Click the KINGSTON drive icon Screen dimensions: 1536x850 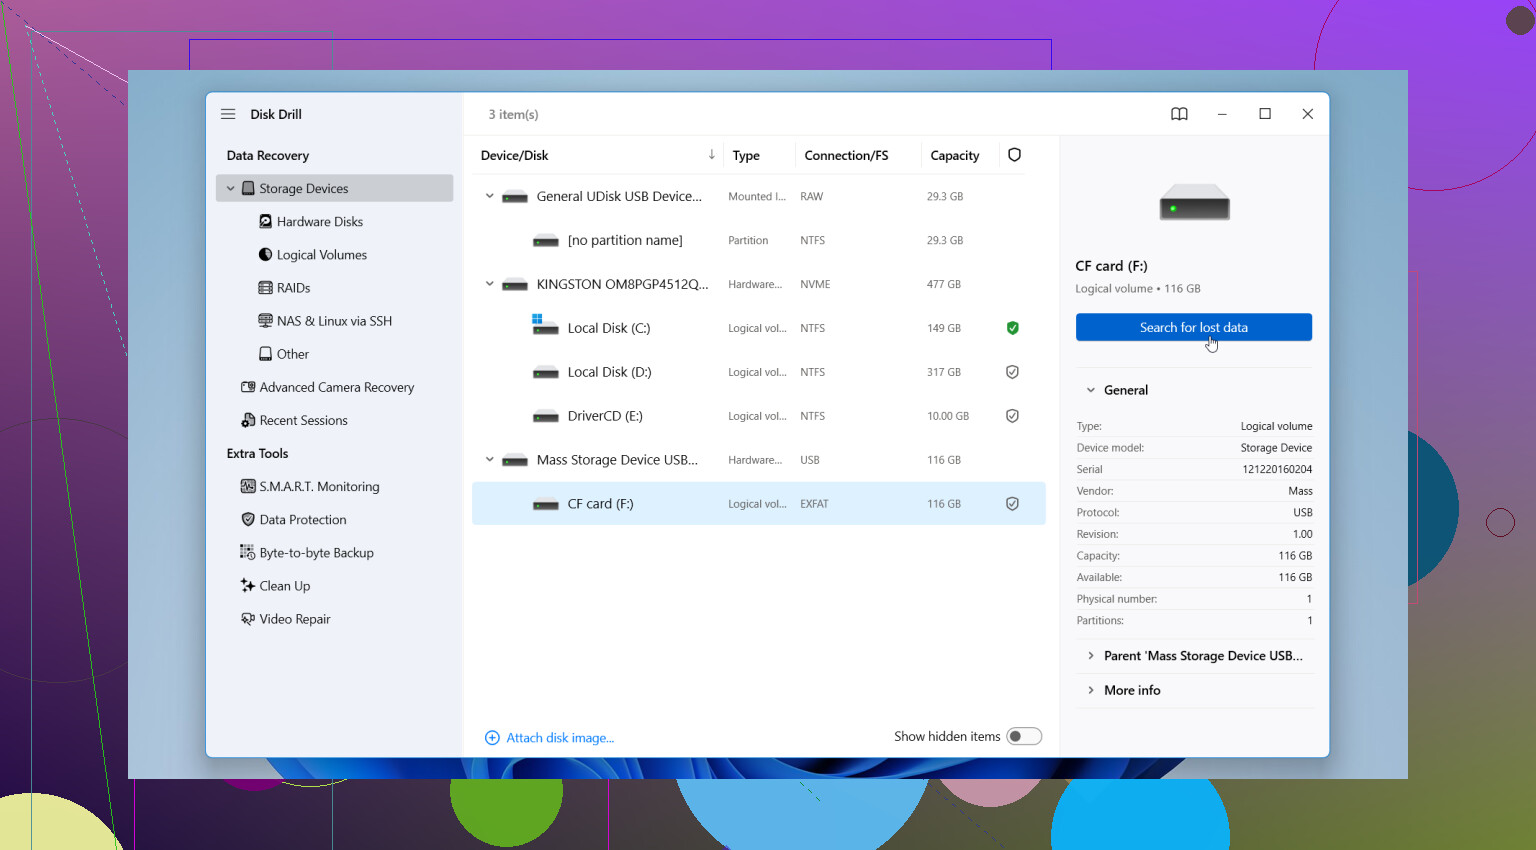click(x=515, y=285)
